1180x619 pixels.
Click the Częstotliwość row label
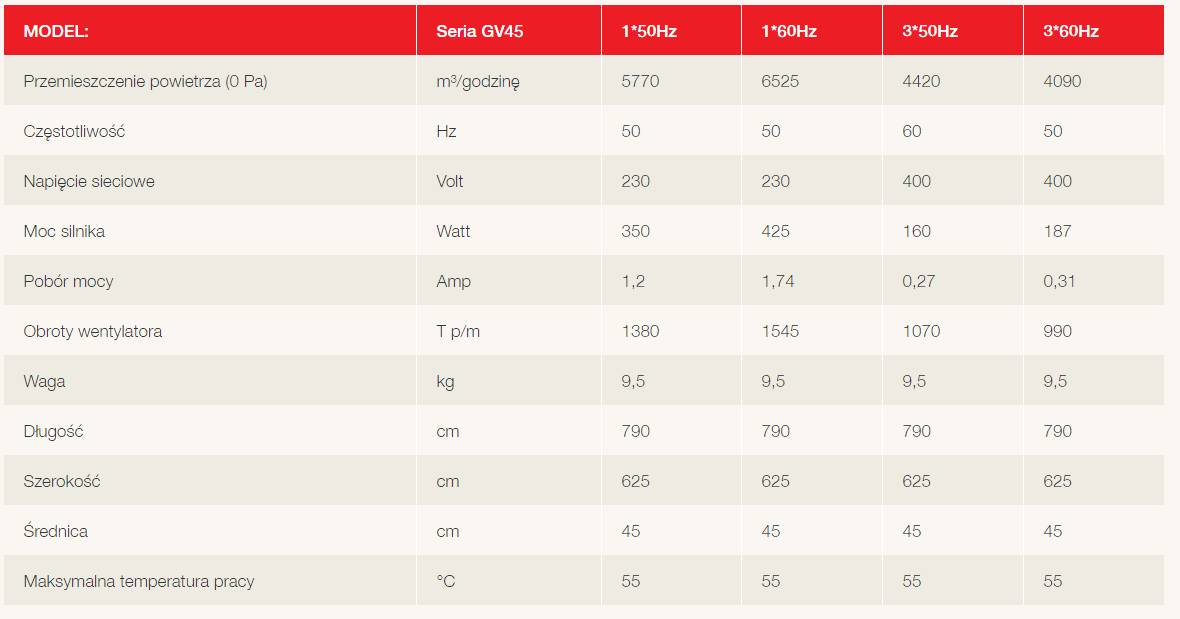click(x=74, y=132)
